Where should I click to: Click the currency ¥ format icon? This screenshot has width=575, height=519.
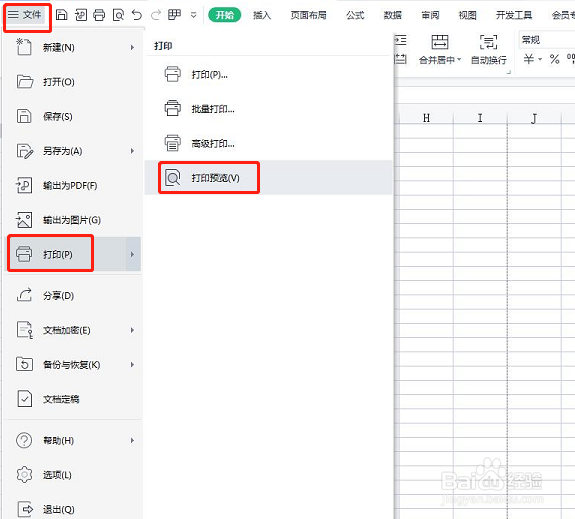coord(529,59)
